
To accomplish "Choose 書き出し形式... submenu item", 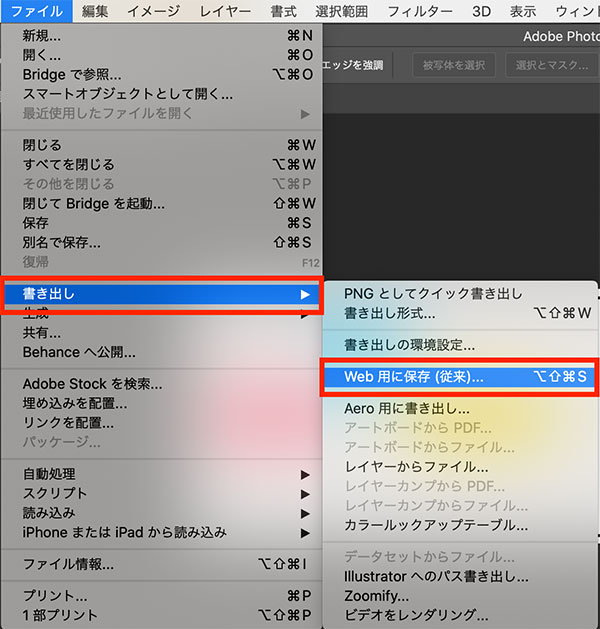I will 460,313.
